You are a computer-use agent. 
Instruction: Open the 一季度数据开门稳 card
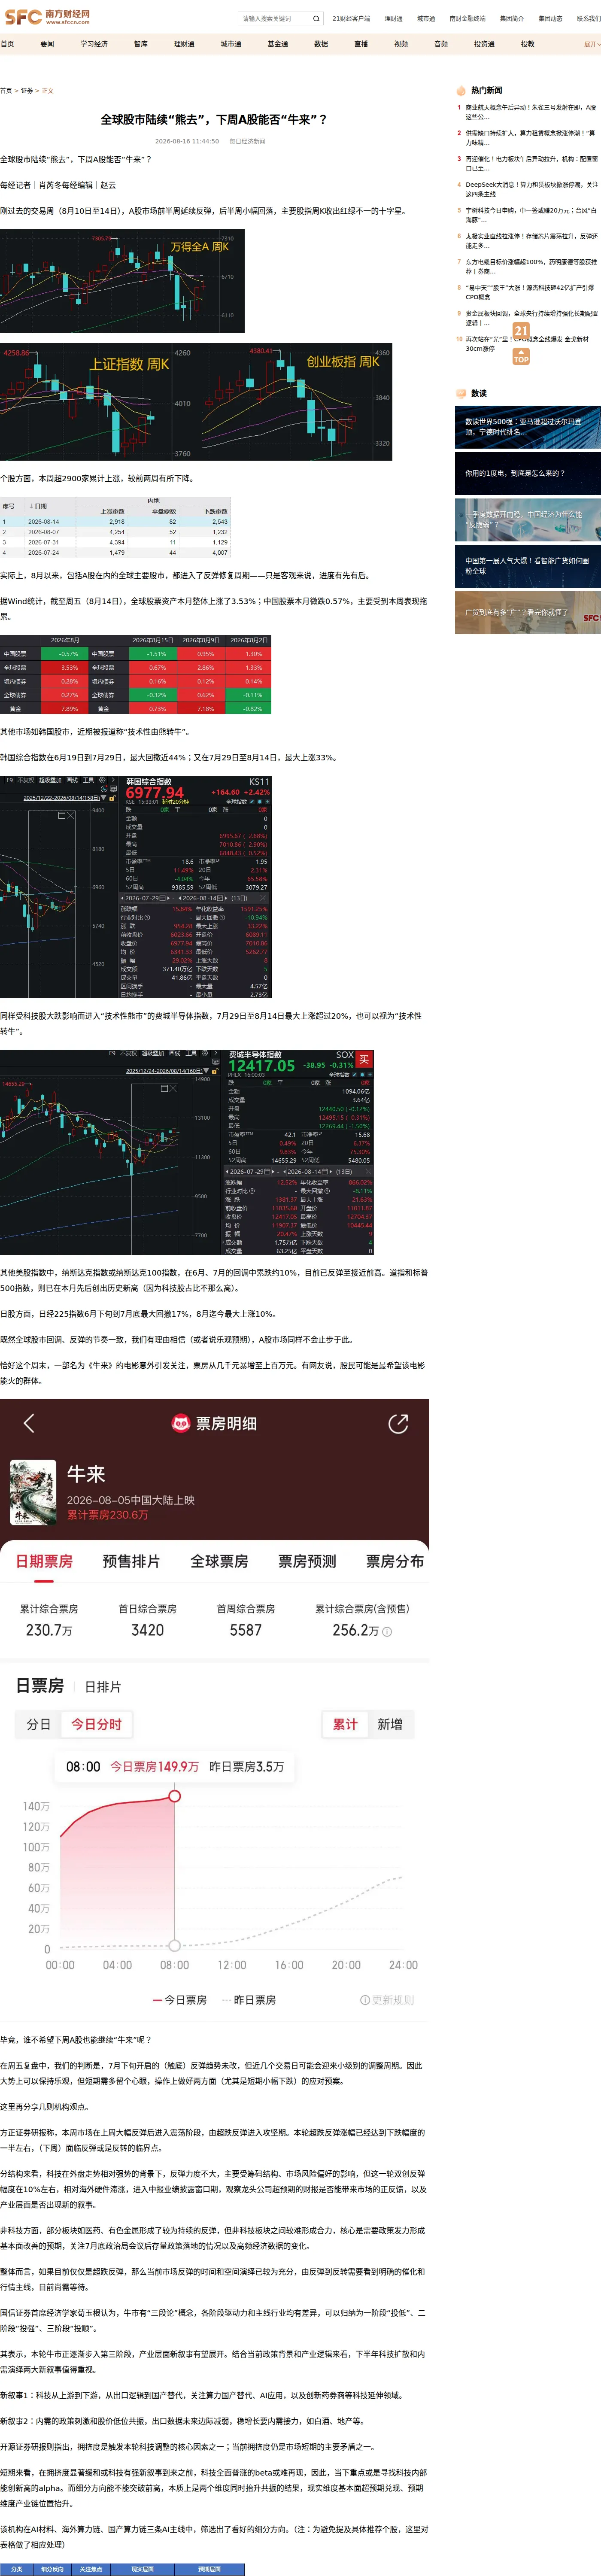[x=528, y=519]
